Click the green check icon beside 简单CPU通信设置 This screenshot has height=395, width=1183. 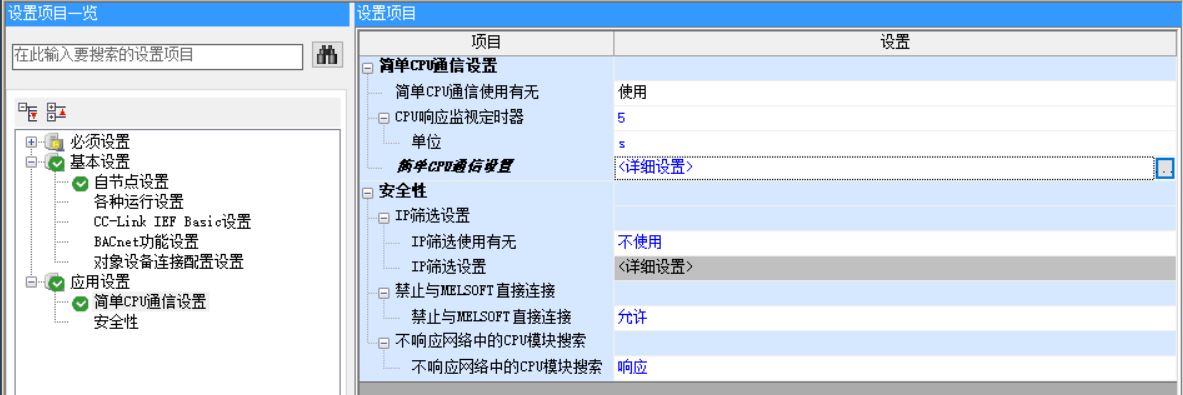point(81,303)
